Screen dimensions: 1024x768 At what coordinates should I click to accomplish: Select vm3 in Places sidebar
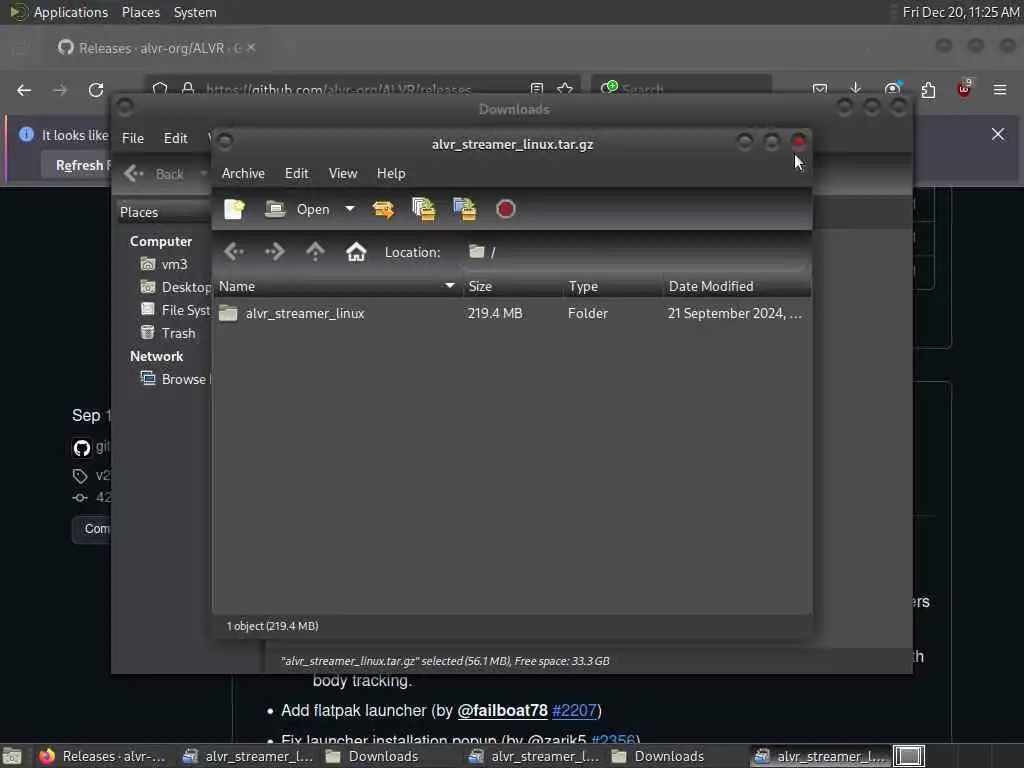pos(163,264)
